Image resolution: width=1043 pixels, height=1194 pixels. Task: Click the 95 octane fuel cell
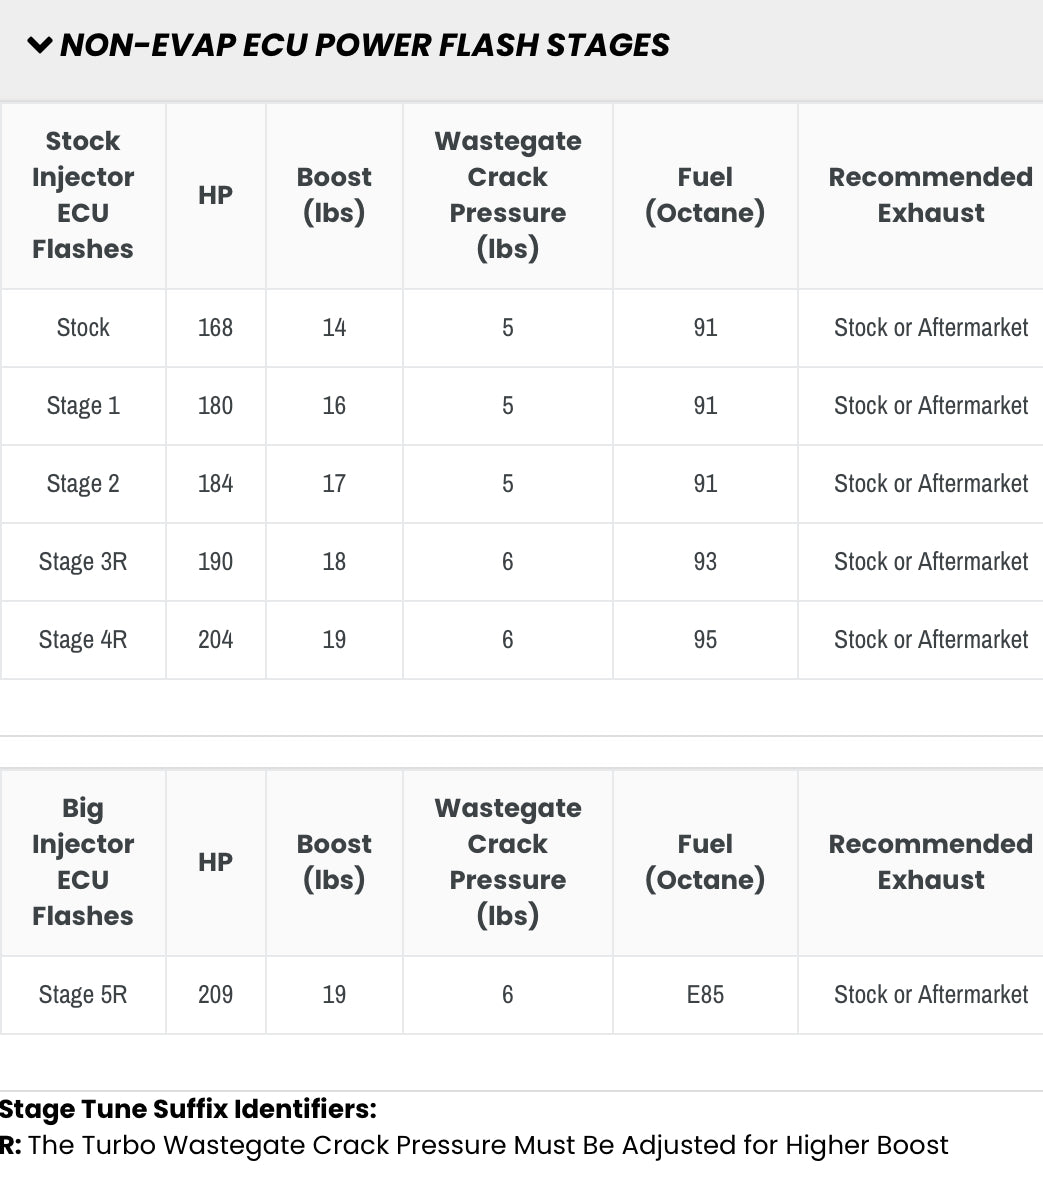(x=705, y=640)
